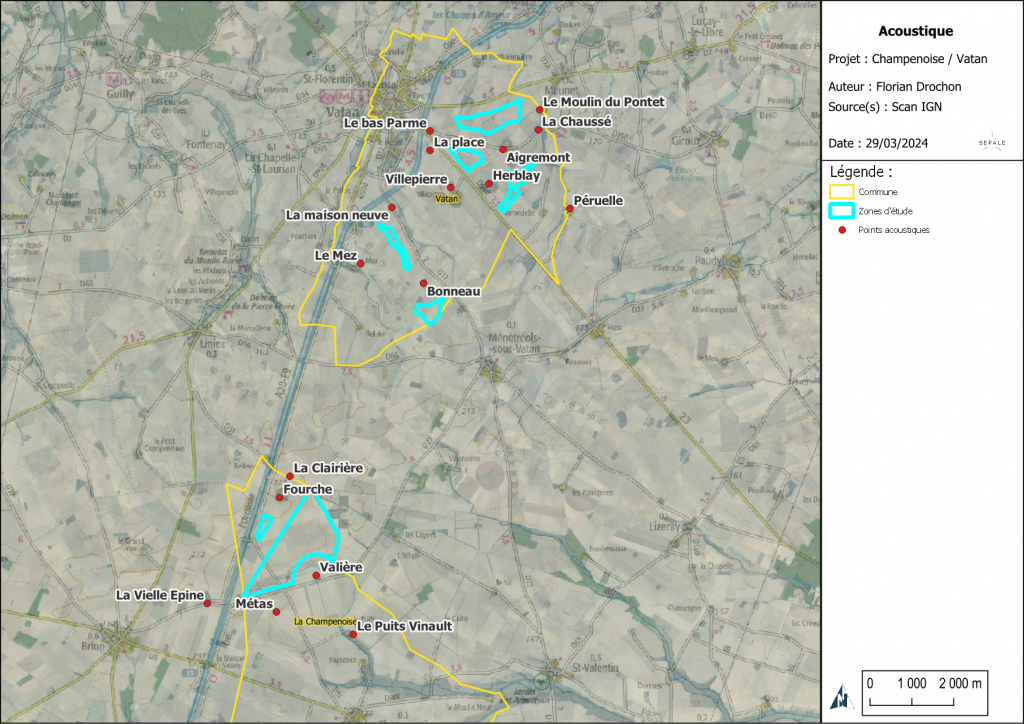
Task: Pick the red acoustic point at Le Mez
Action: [x=361, y=264]
